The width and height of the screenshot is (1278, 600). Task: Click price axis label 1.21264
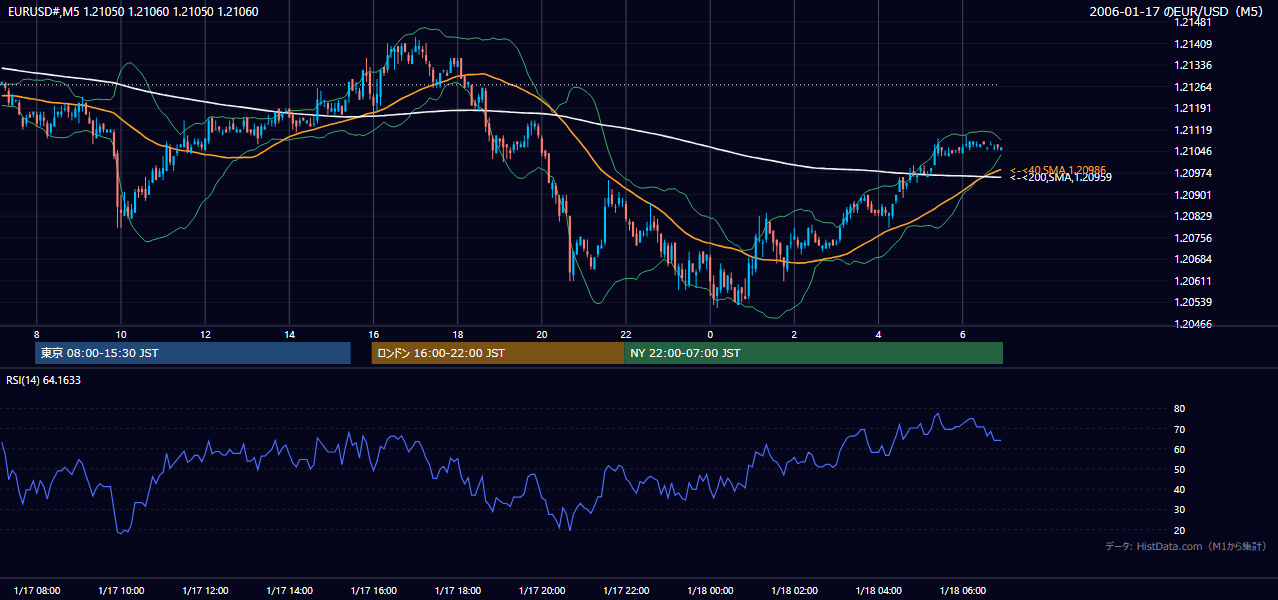(x=1194, y=87)
